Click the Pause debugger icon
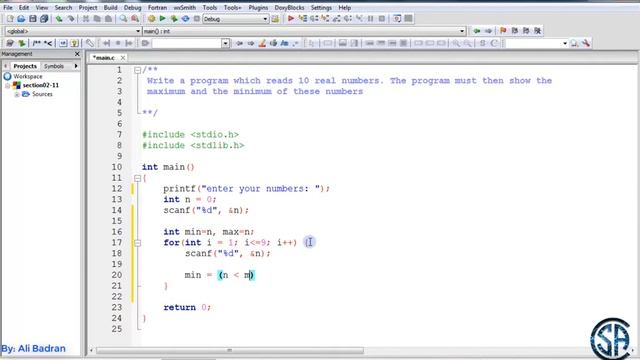The image size is (640, 360). coord(371,19)
